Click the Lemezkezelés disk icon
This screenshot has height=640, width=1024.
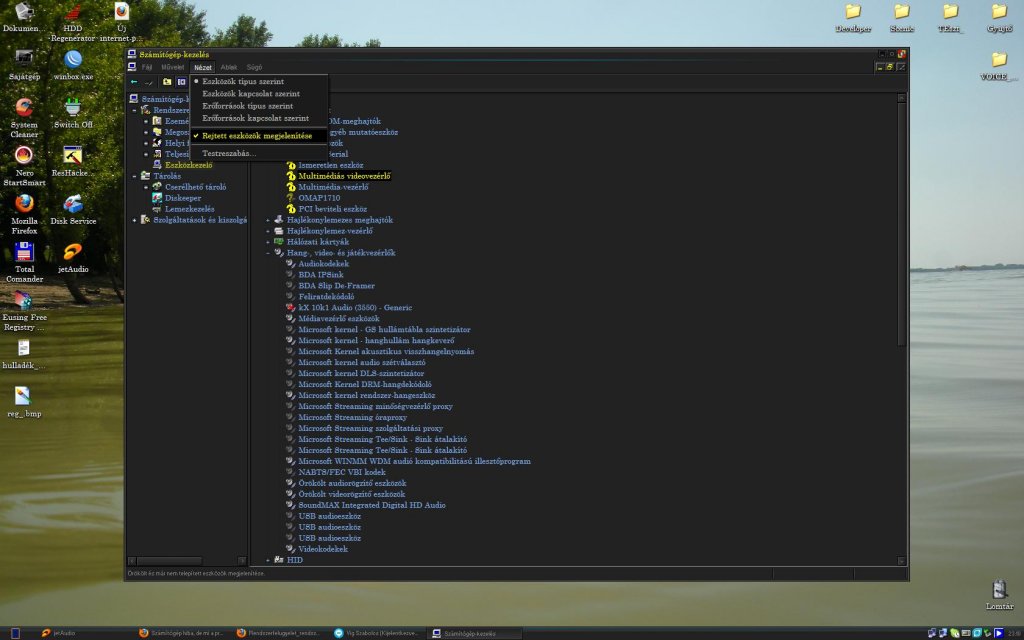(x=157, y=209)
